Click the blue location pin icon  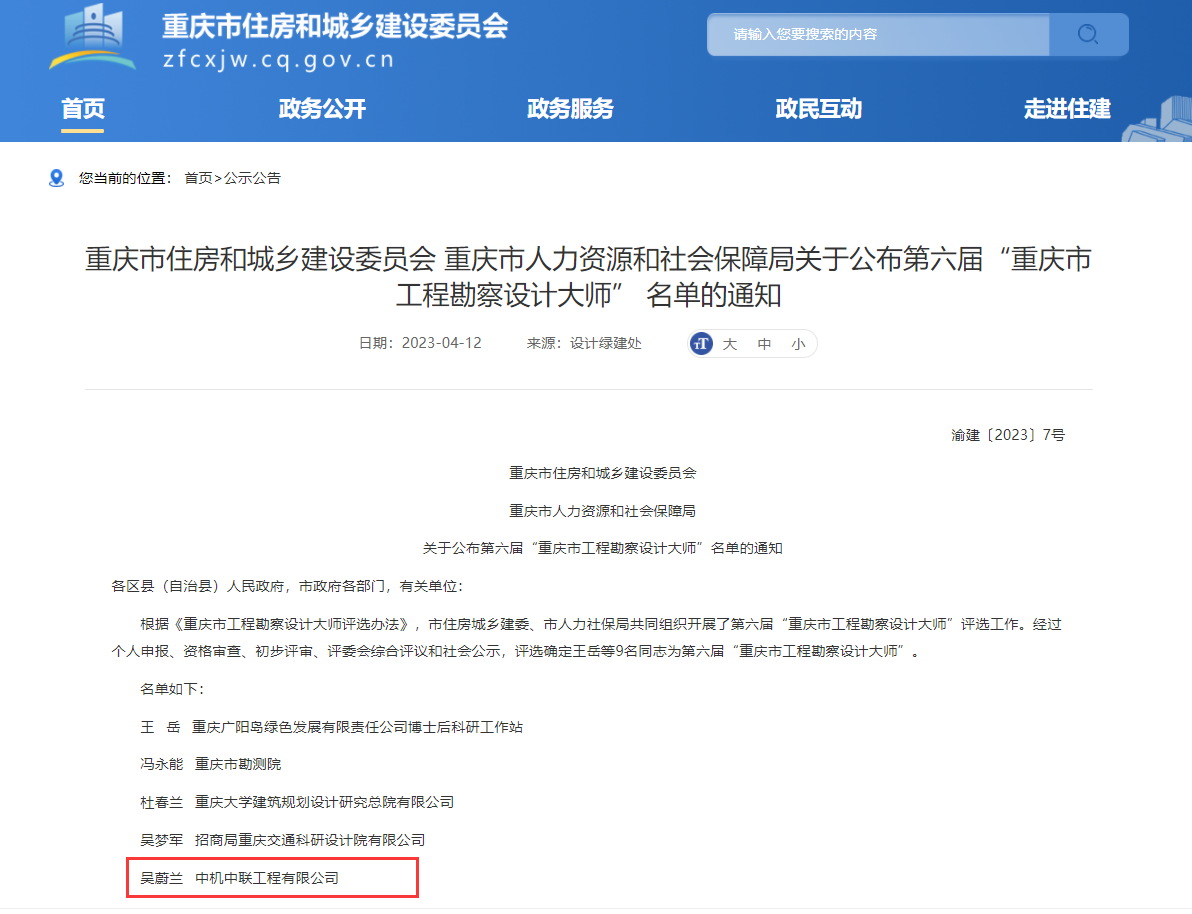(55, 178)
